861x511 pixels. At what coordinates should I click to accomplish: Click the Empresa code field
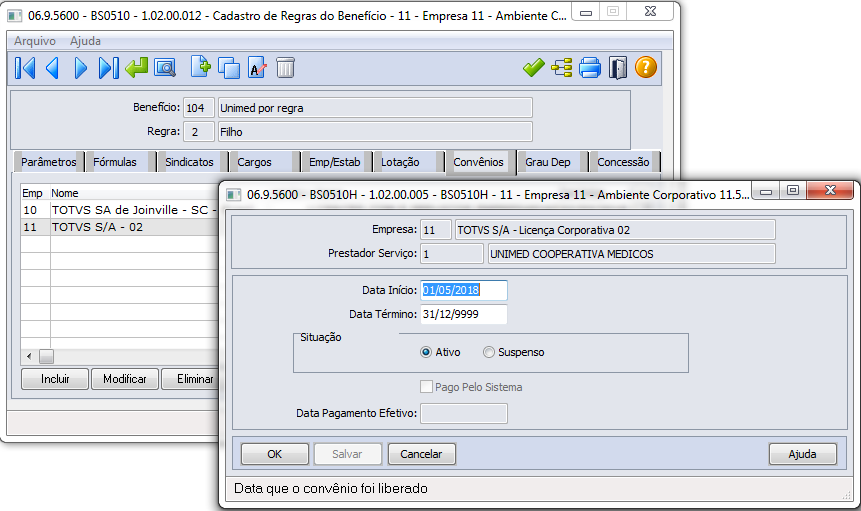(x=435, y=230)
